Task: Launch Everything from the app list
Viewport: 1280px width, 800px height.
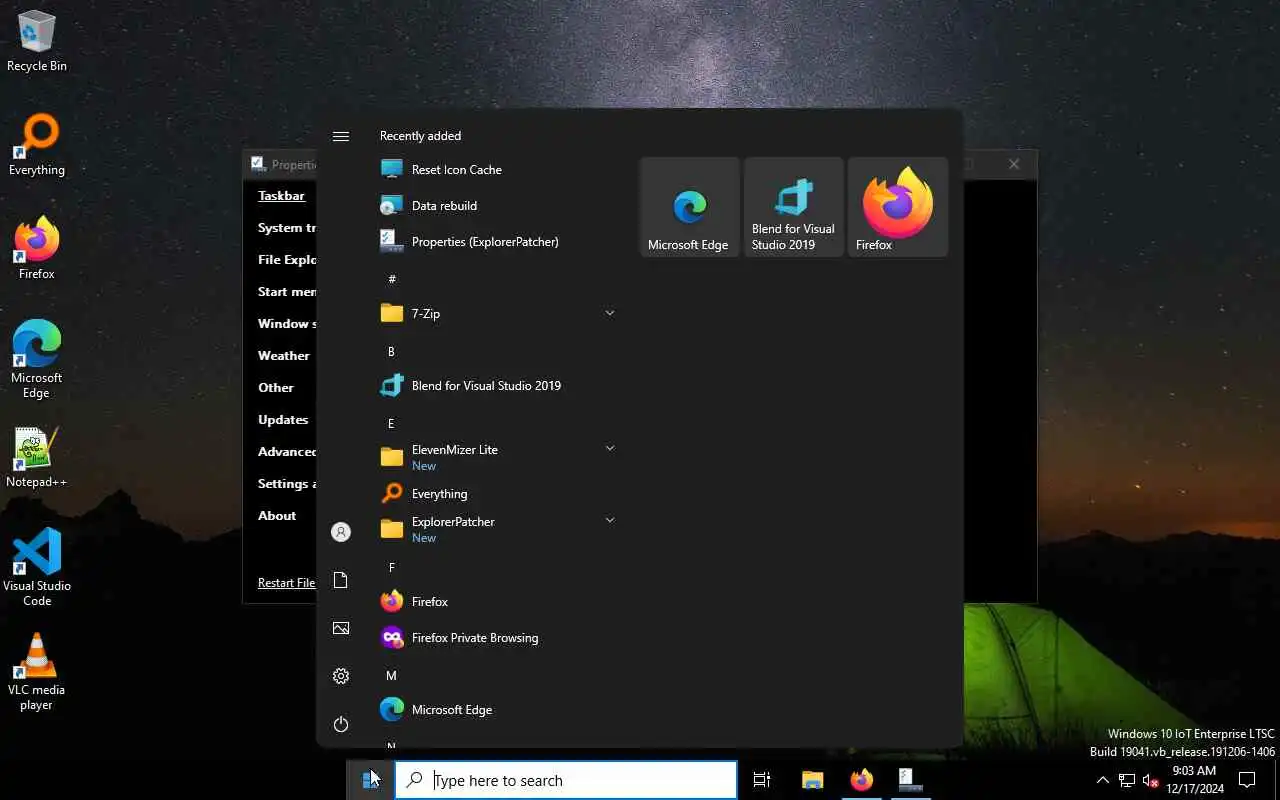Action: pyautogui.click(x=498, y=494)
